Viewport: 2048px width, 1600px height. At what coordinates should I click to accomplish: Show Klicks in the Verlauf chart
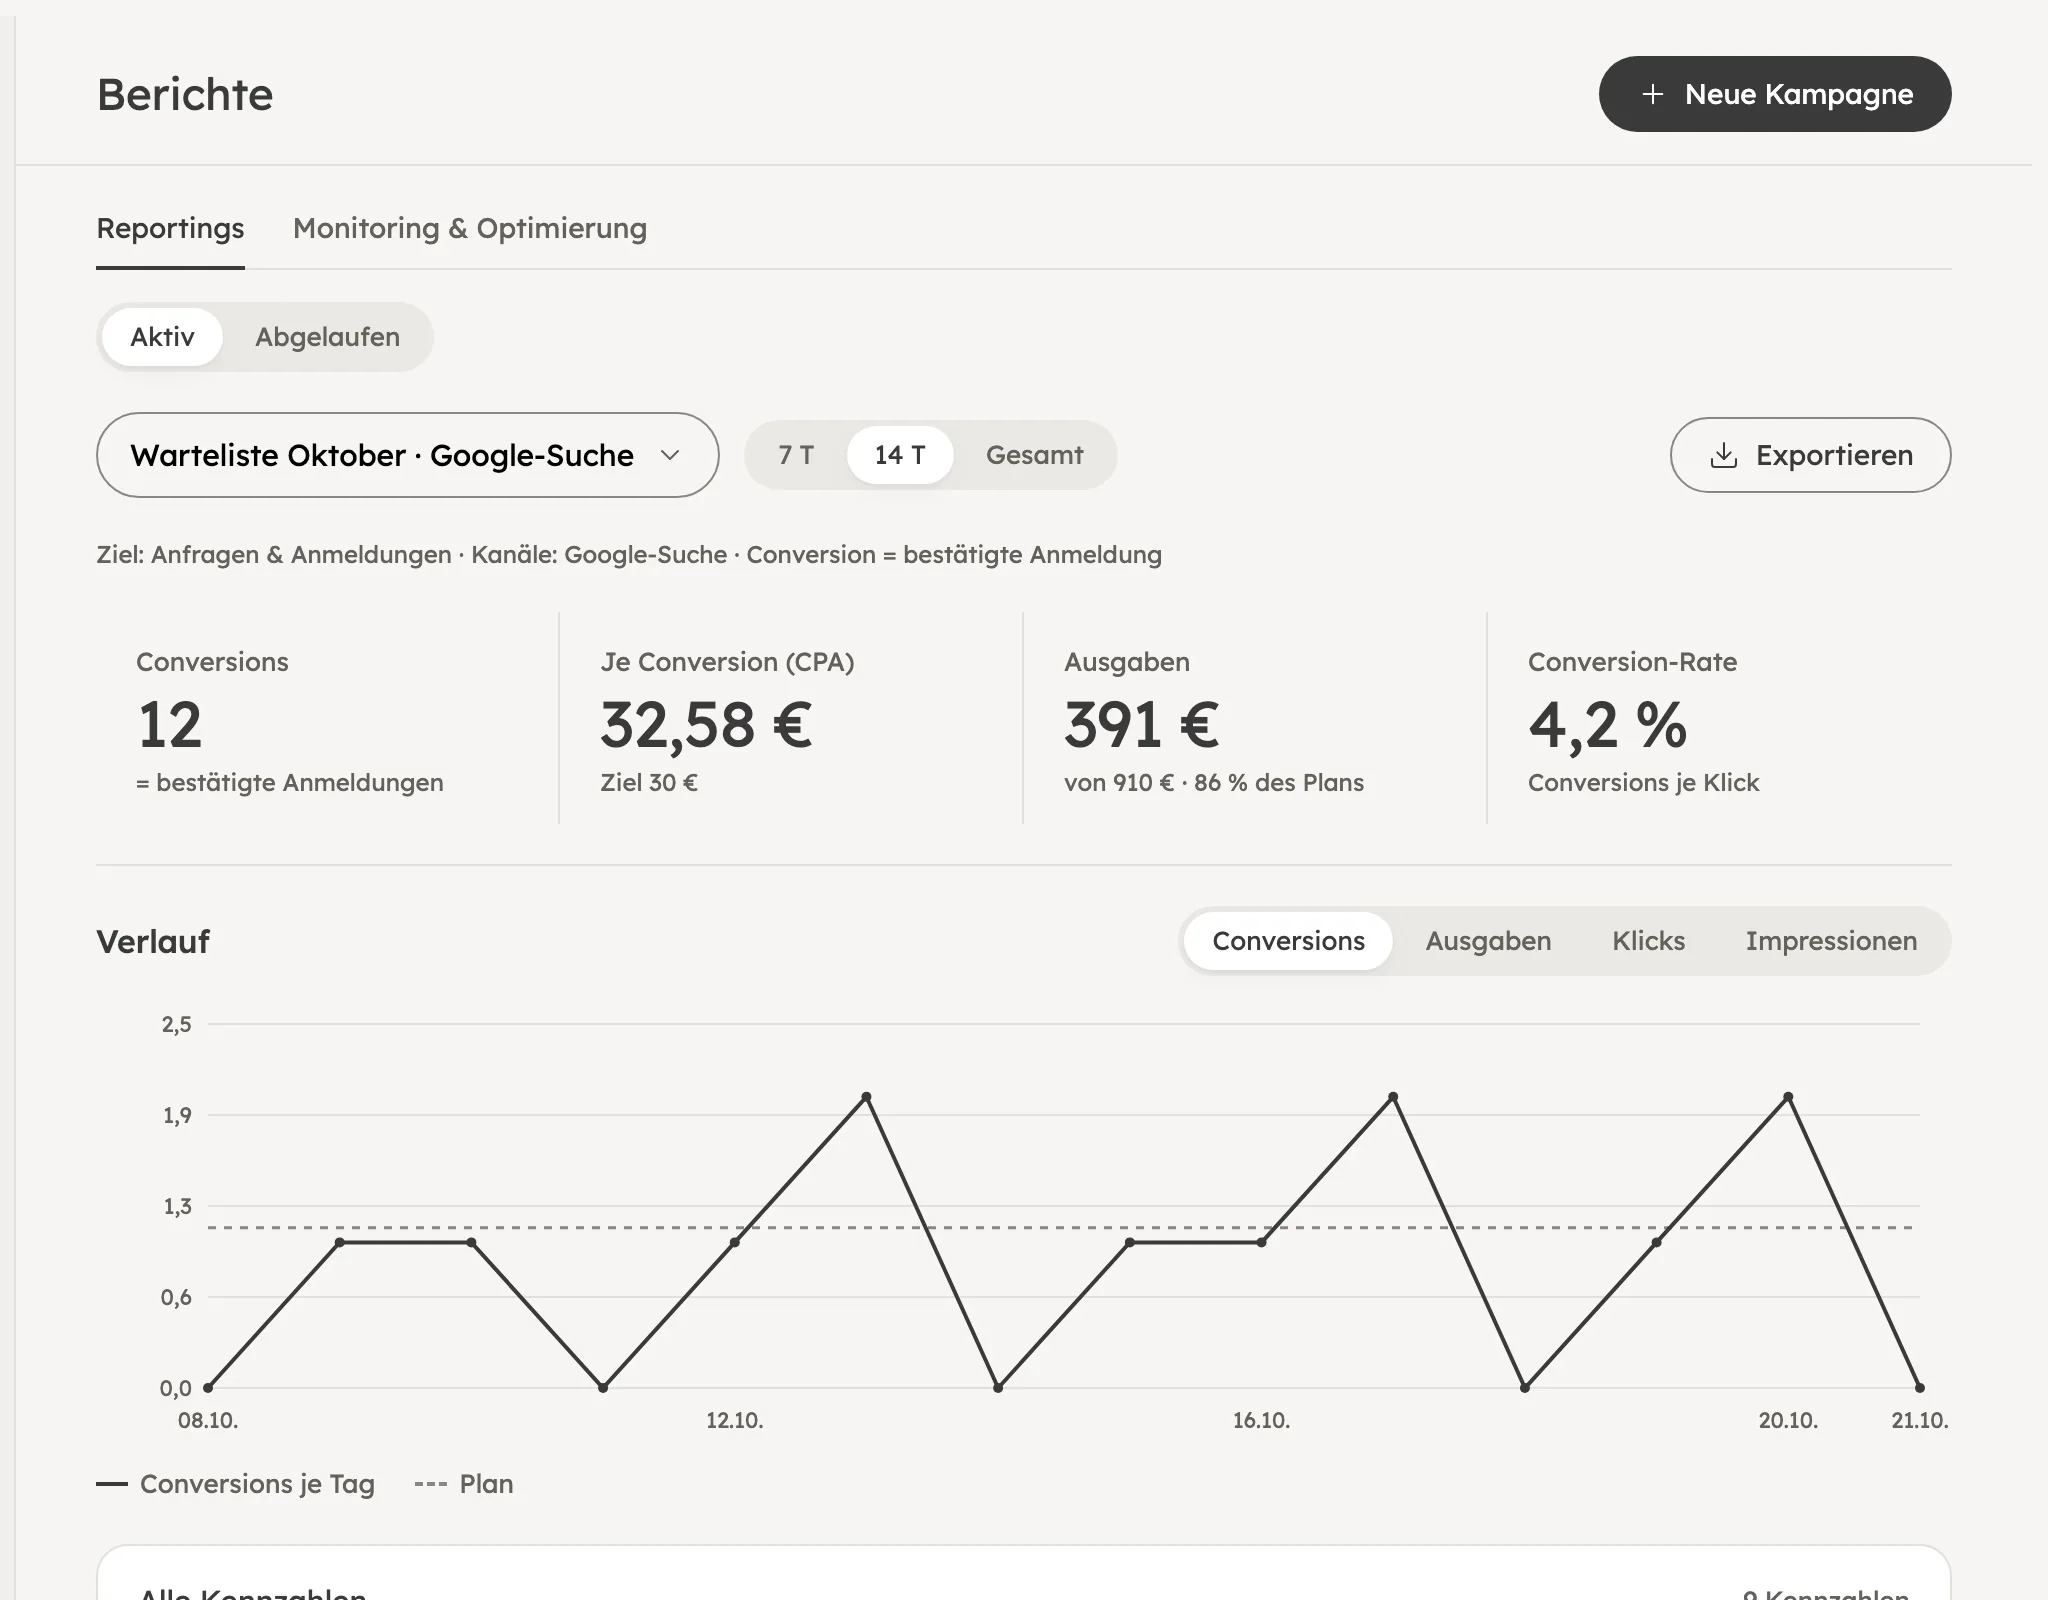1648,941
